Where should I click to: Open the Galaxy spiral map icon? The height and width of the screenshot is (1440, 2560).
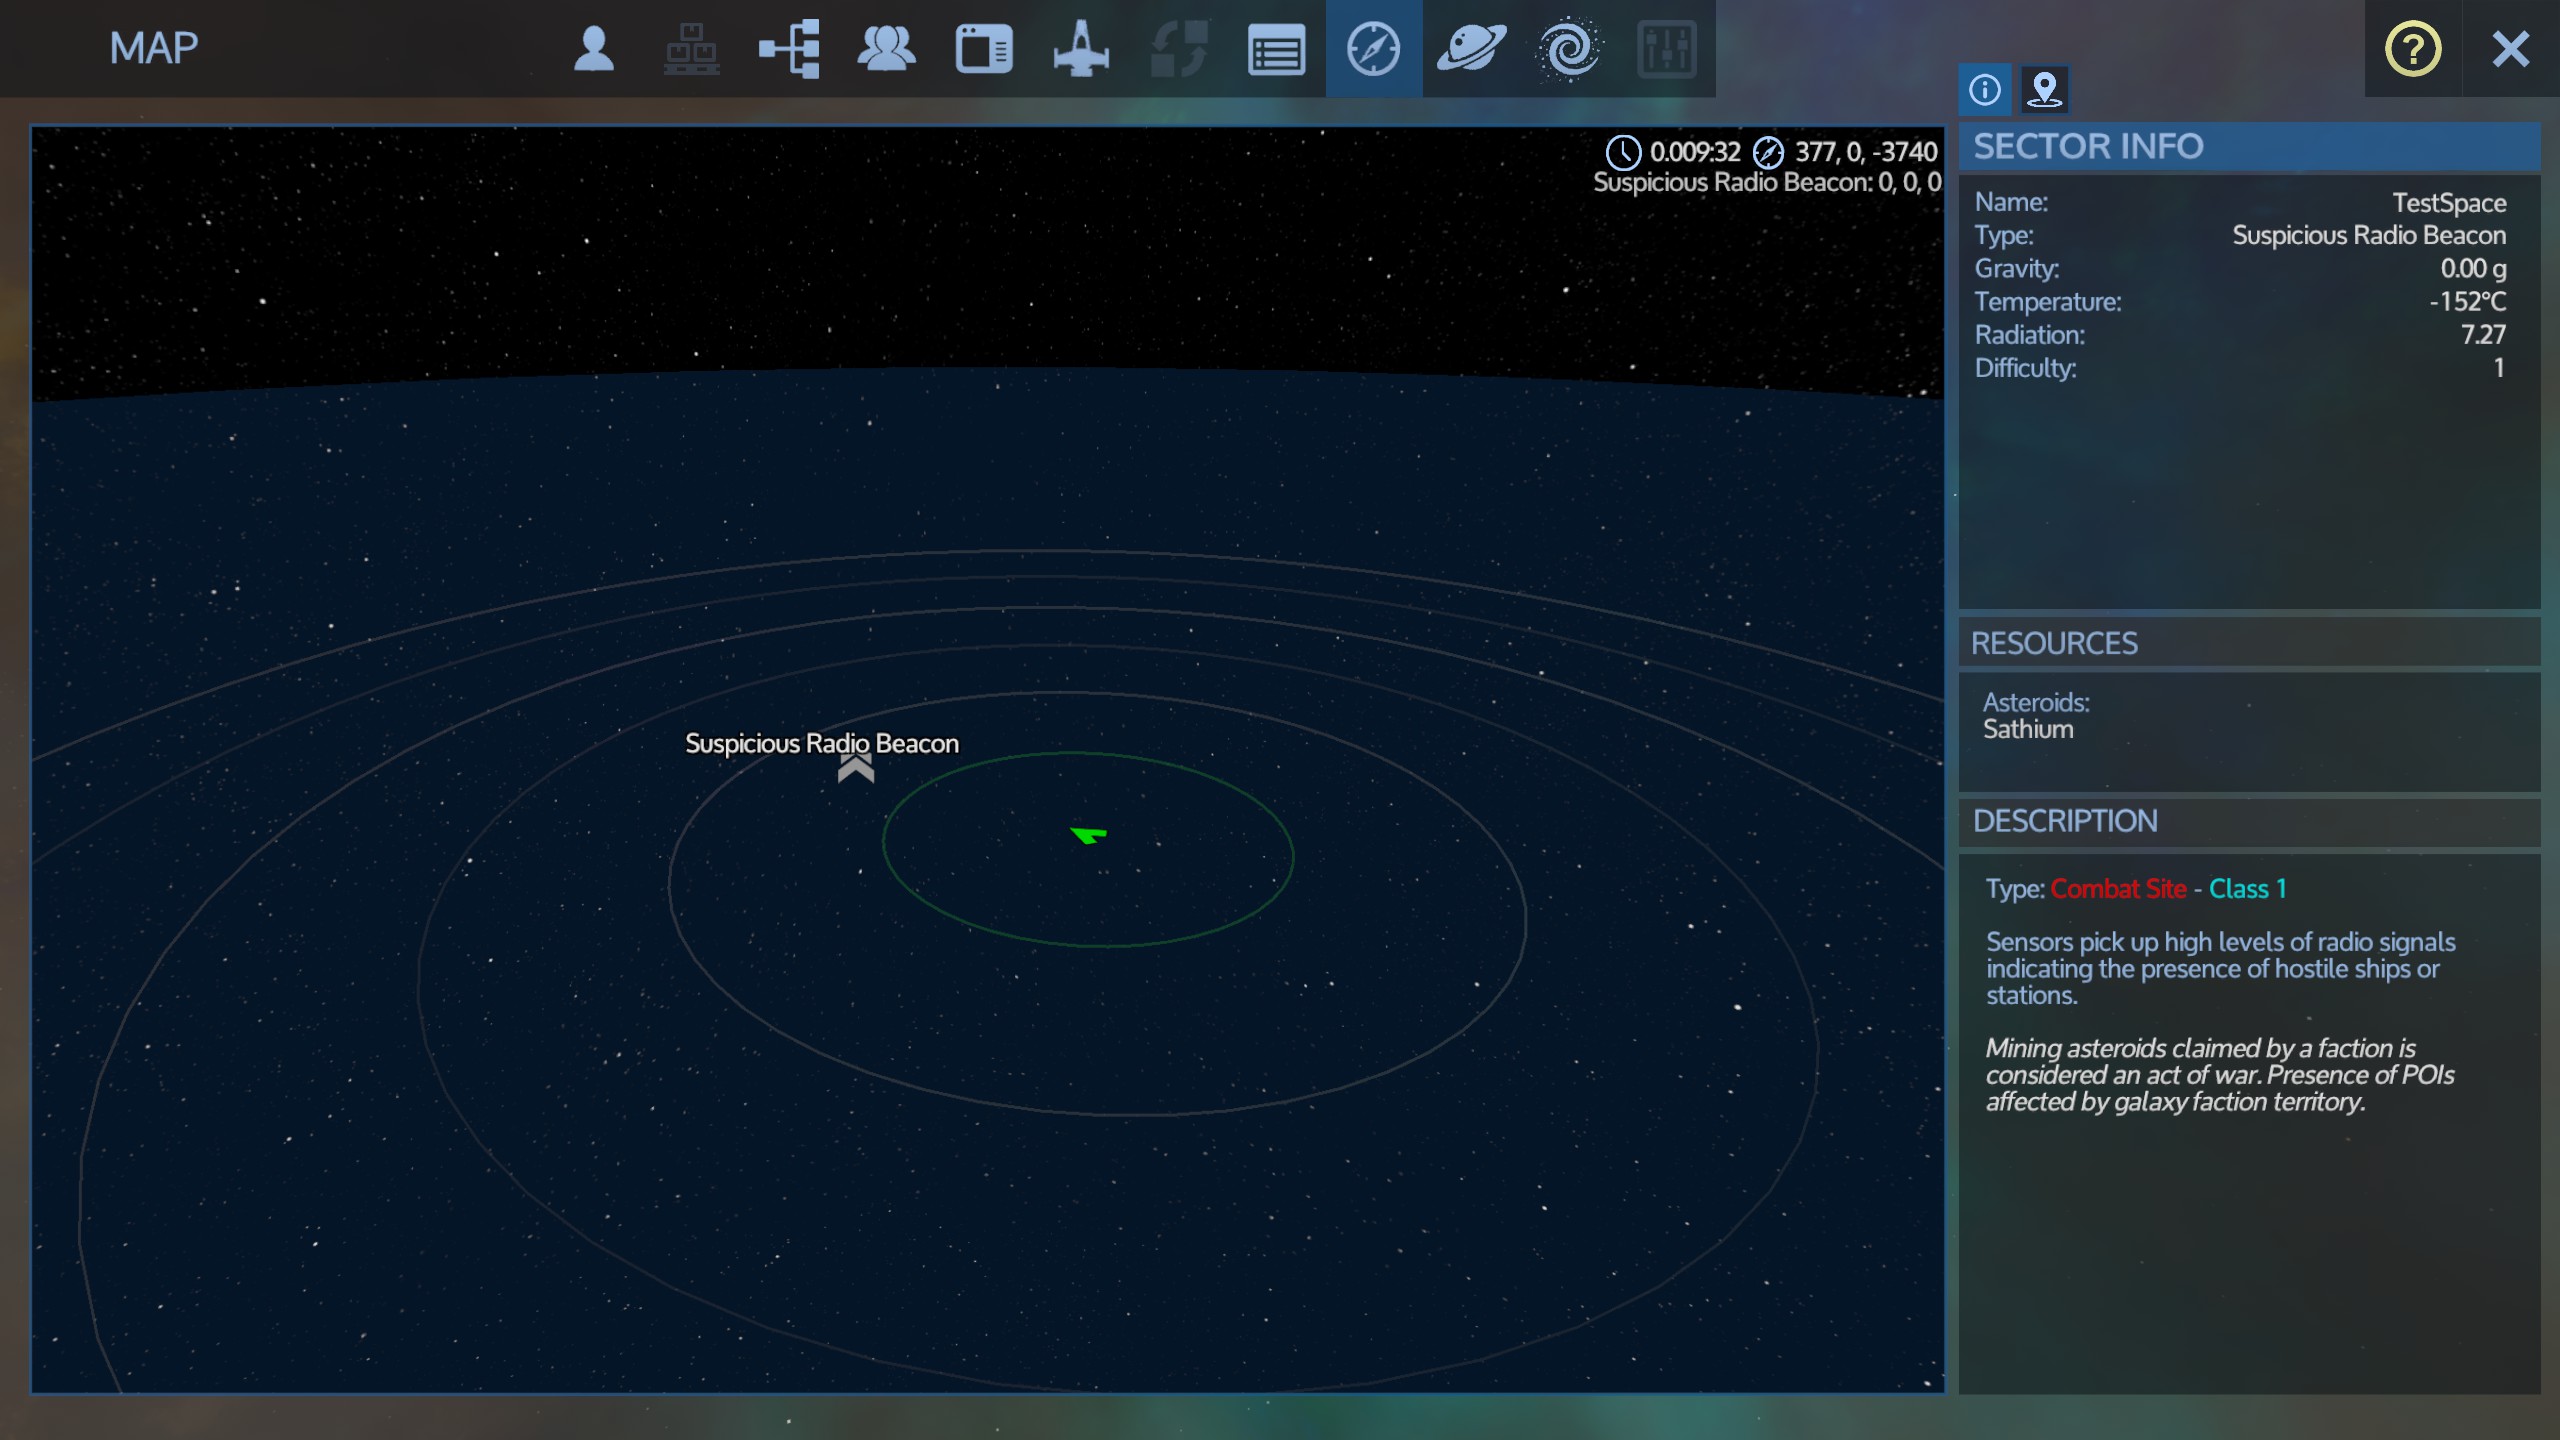pos(1568,49)
